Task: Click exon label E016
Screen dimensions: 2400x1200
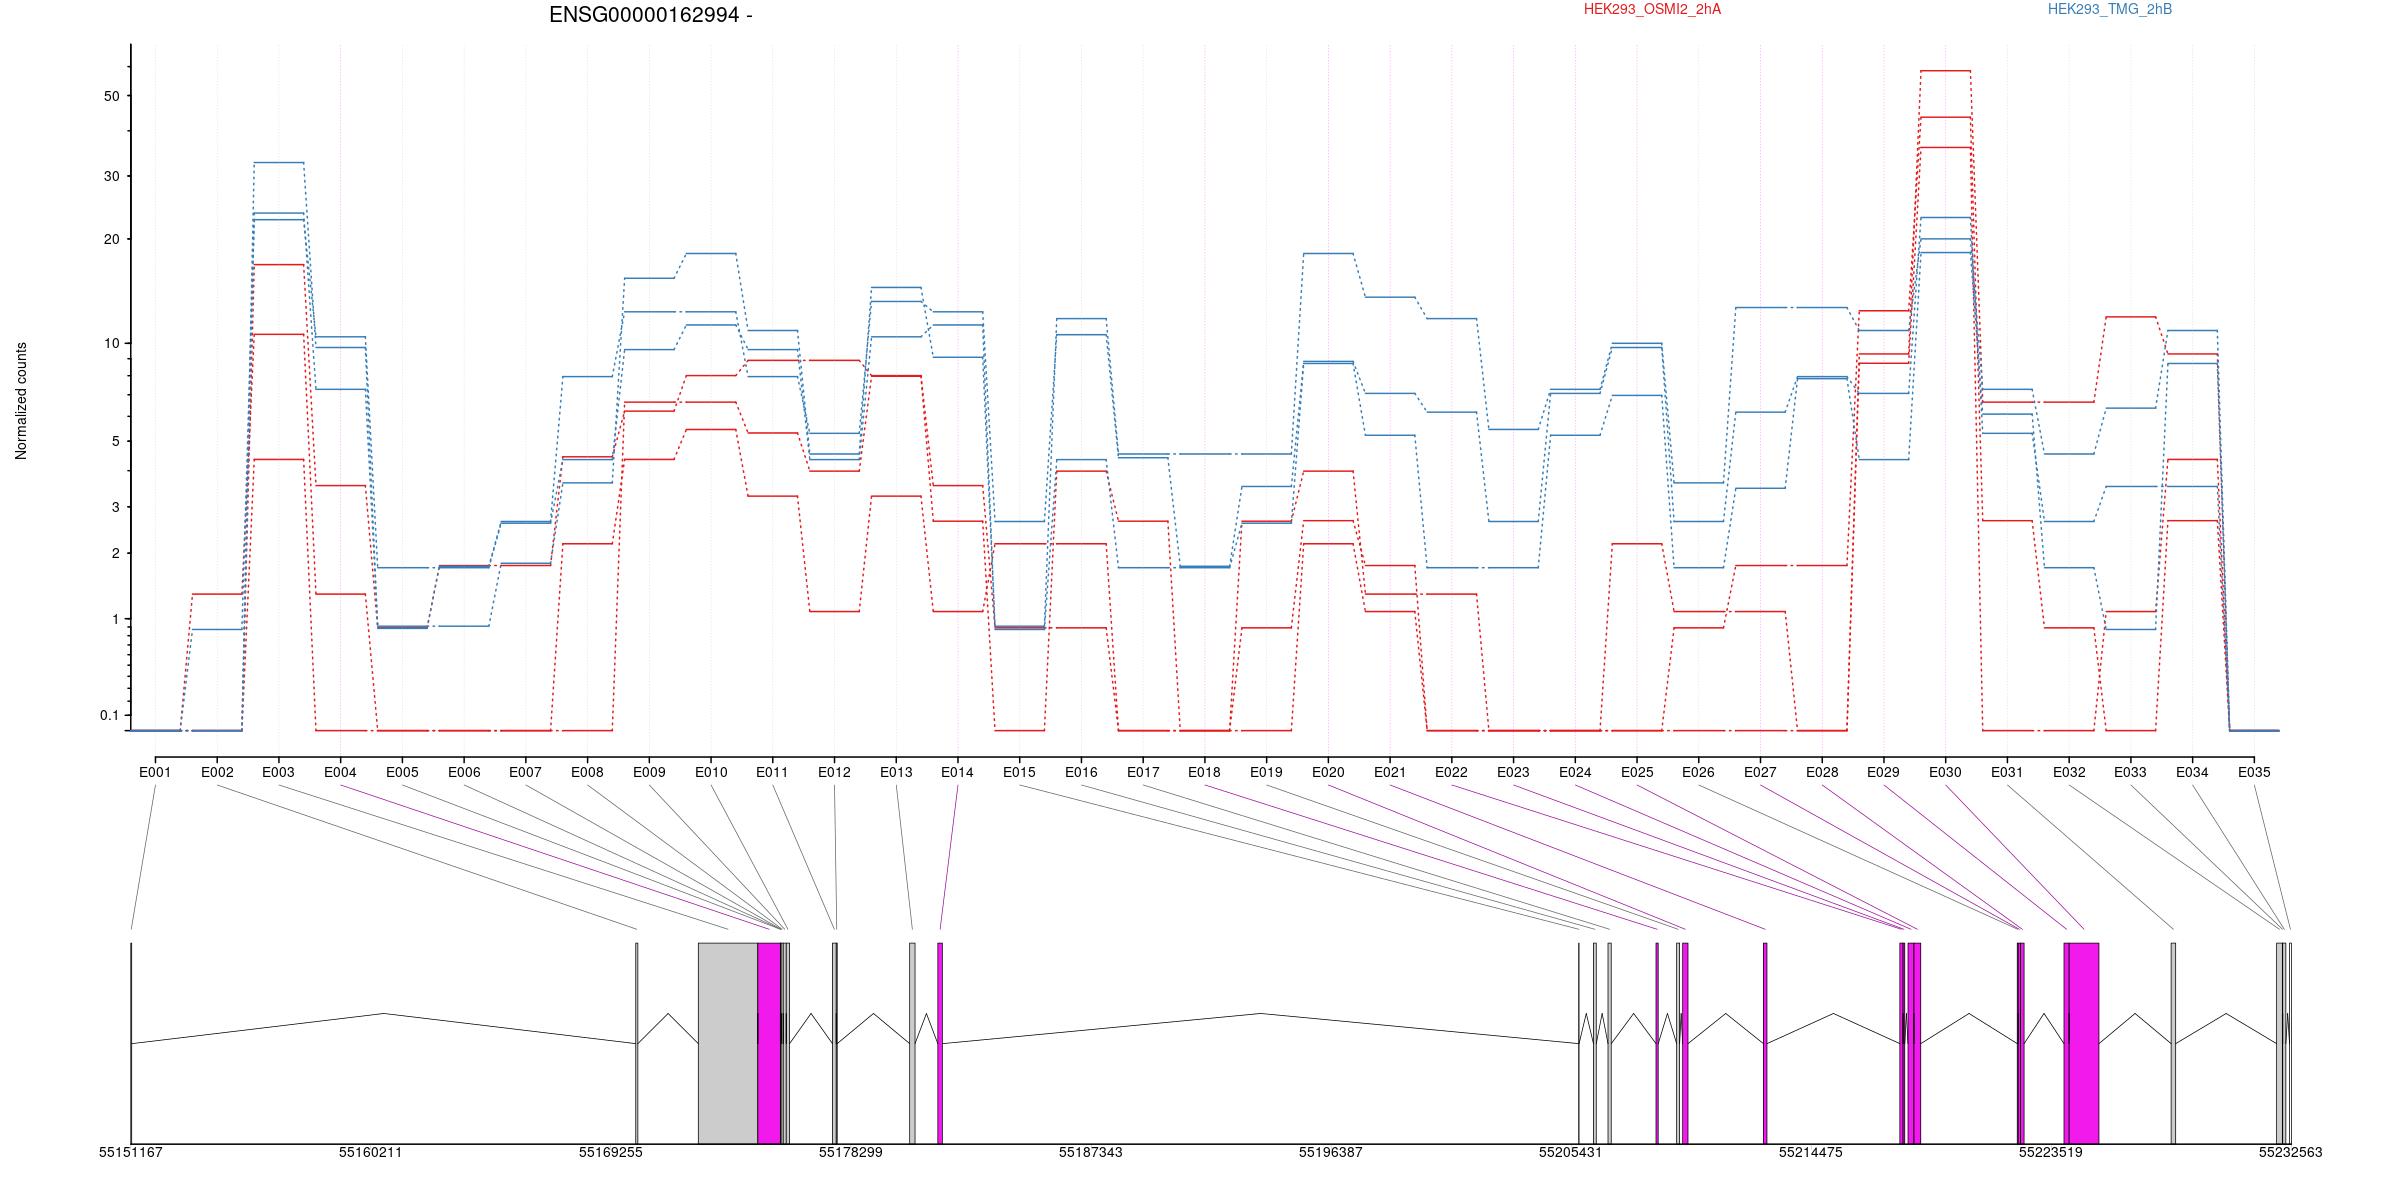Action: point(1081,772)
